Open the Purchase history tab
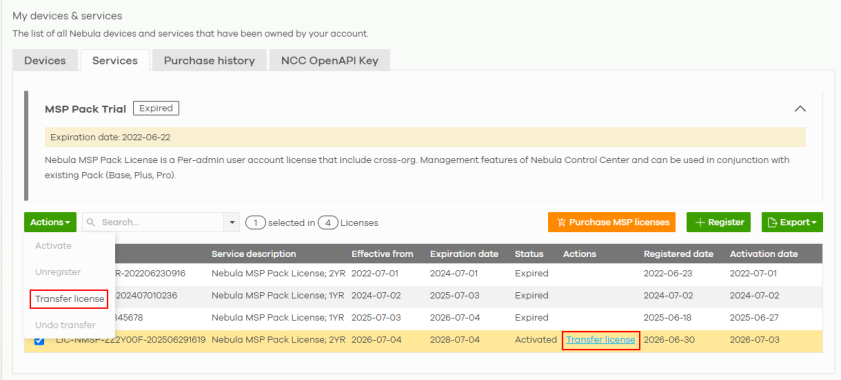 209,61
